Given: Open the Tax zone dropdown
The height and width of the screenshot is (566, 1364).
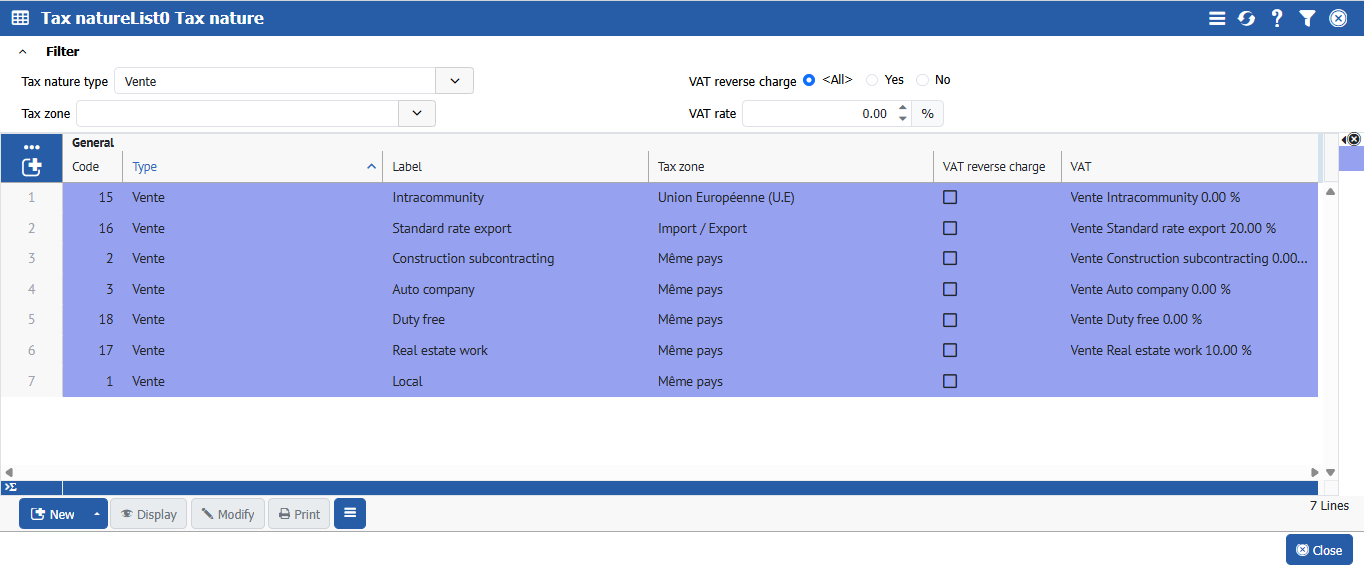Looking at the screenshot, I should click(x=417, y=114).
